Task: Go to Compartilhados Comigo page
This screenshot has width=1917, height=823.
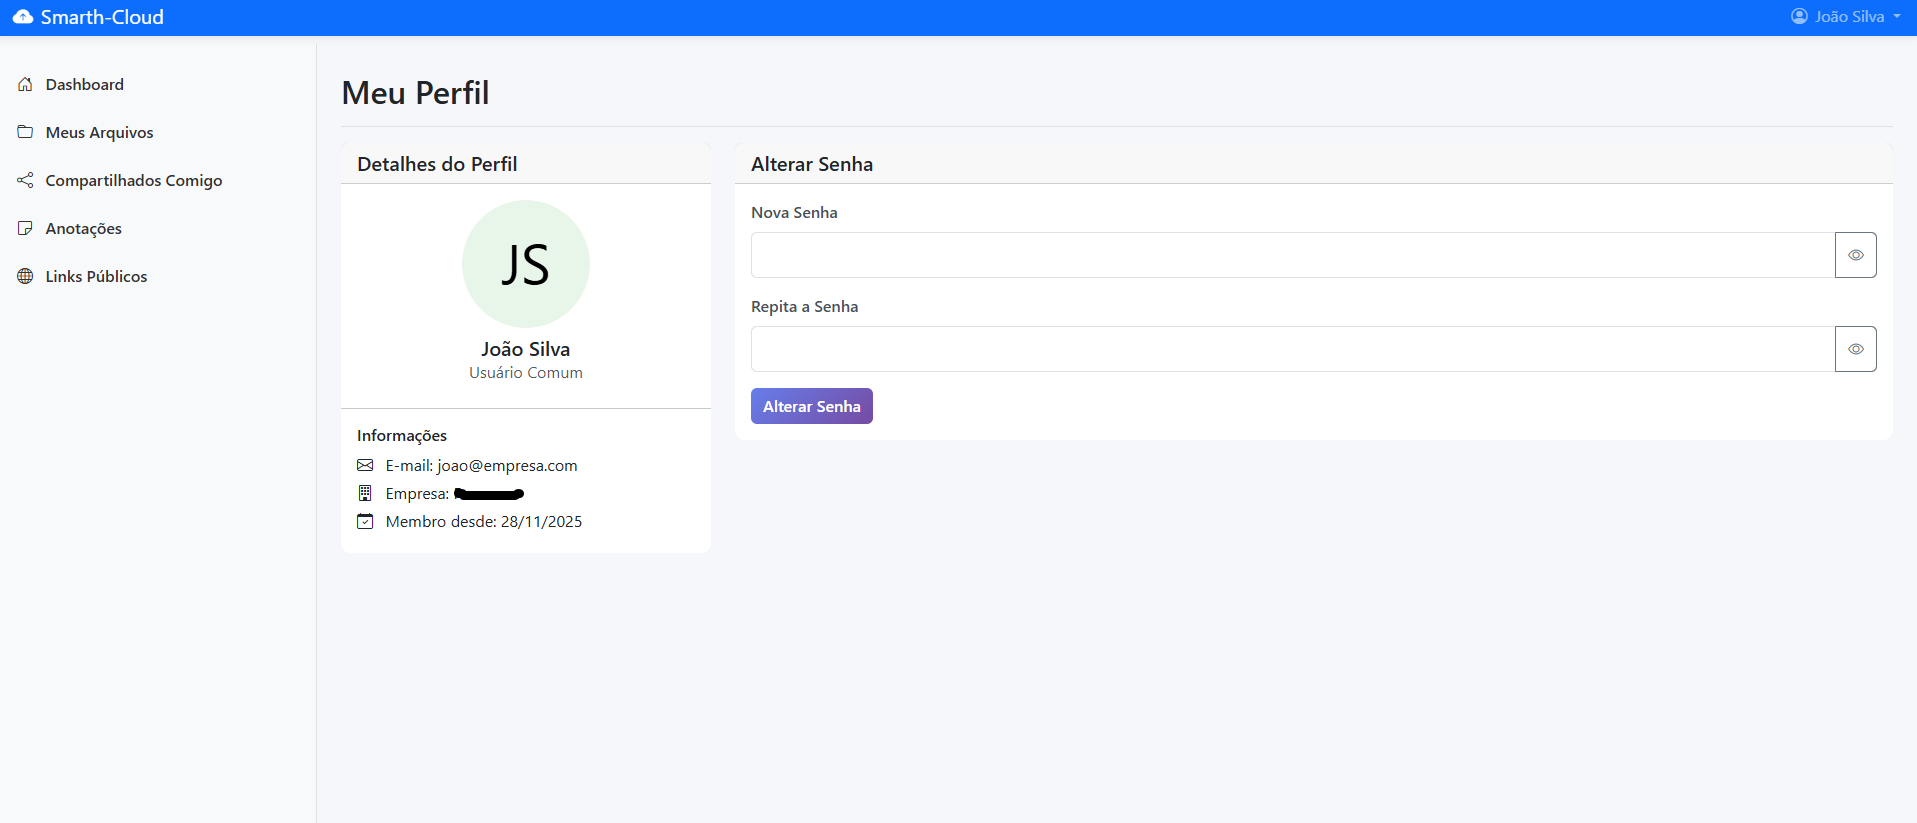Action: pyautogui.click(x=133, y=180)
